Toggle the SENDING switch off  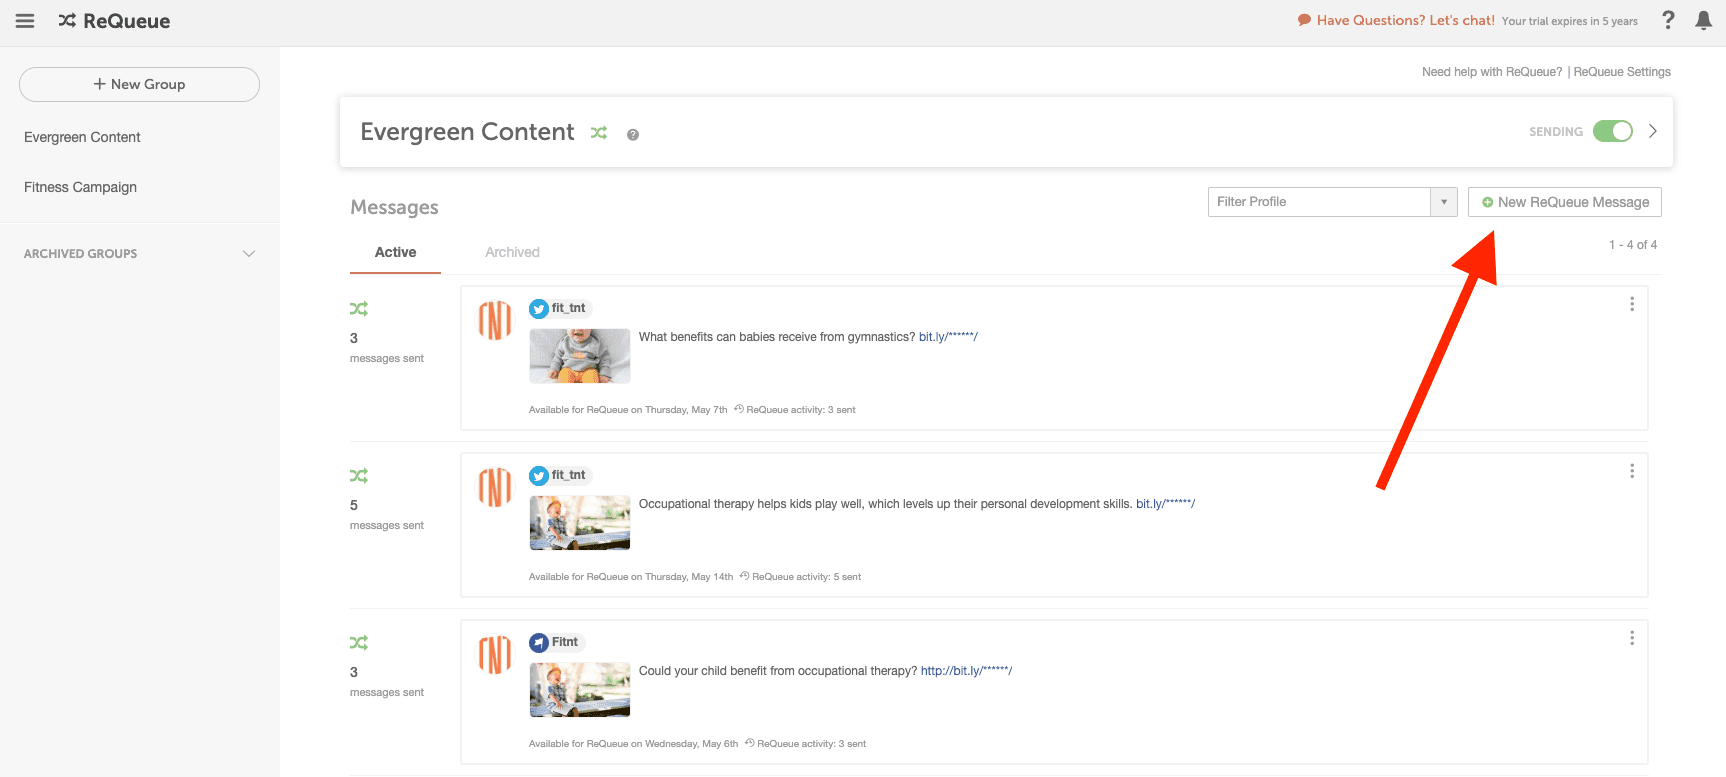1613,131
